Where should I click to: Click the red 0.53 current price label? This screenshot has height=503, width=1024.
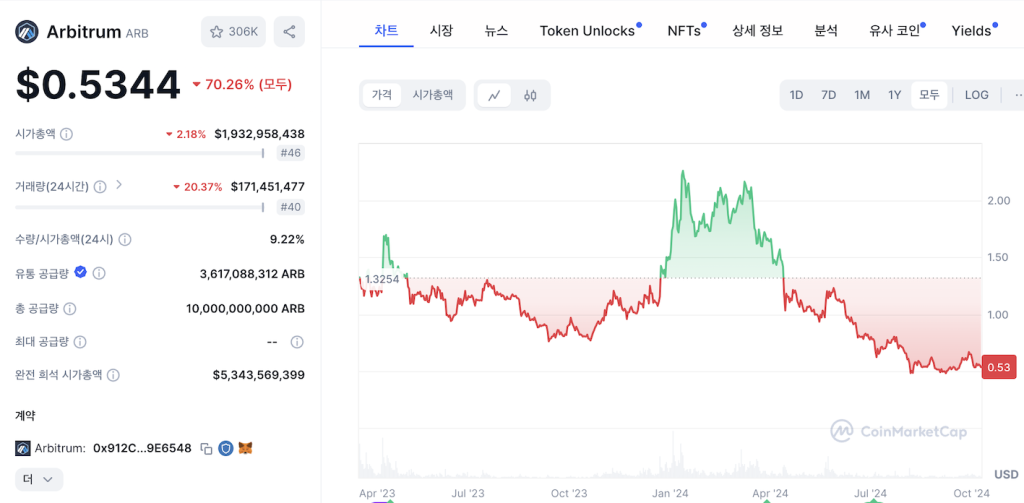[x=999, y=368]
